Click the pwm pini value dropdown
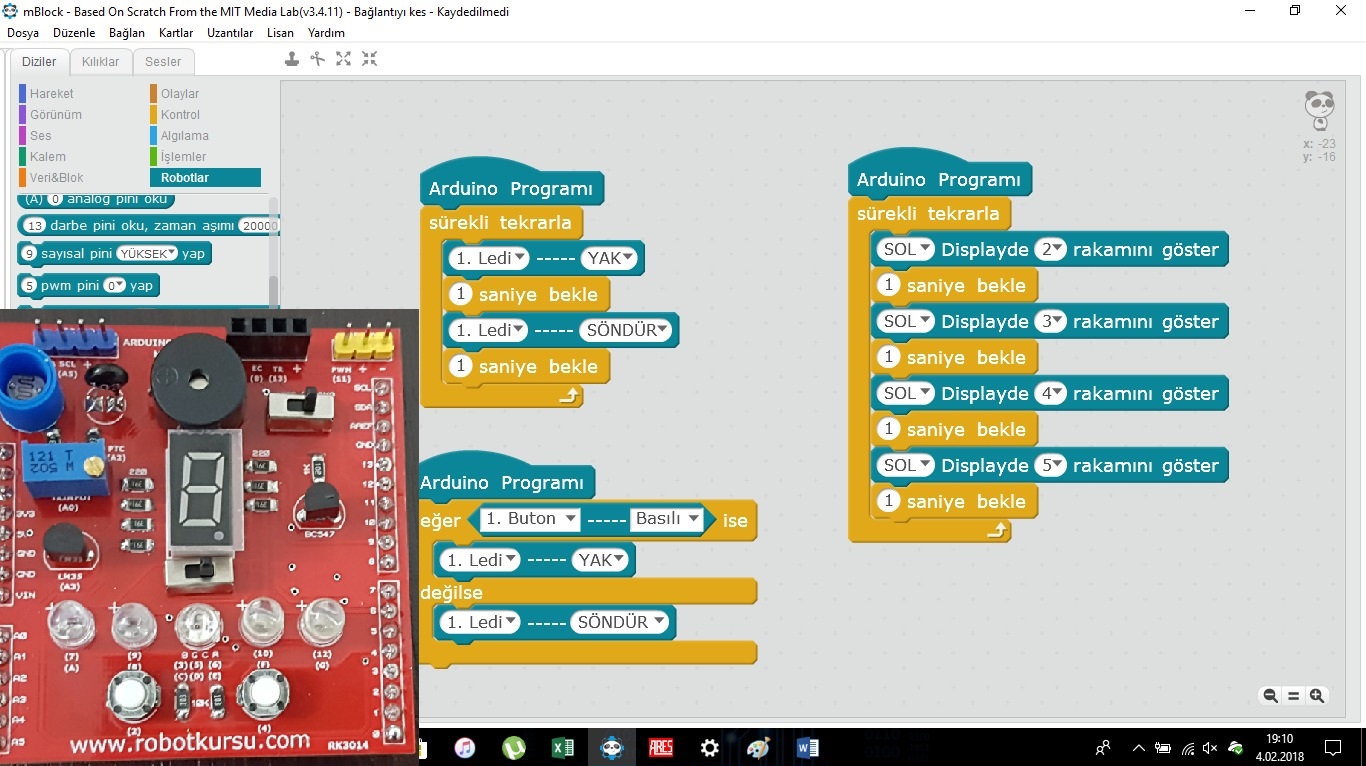Screen dimensions: 1366x766 pos(115,286)
